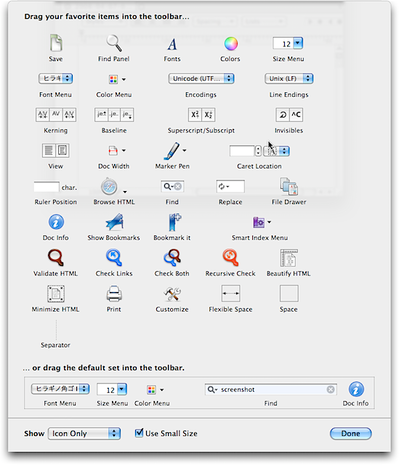This screenshot has height=465, width=399.
Task: Click the Separator item
Action: coord(56,329)
